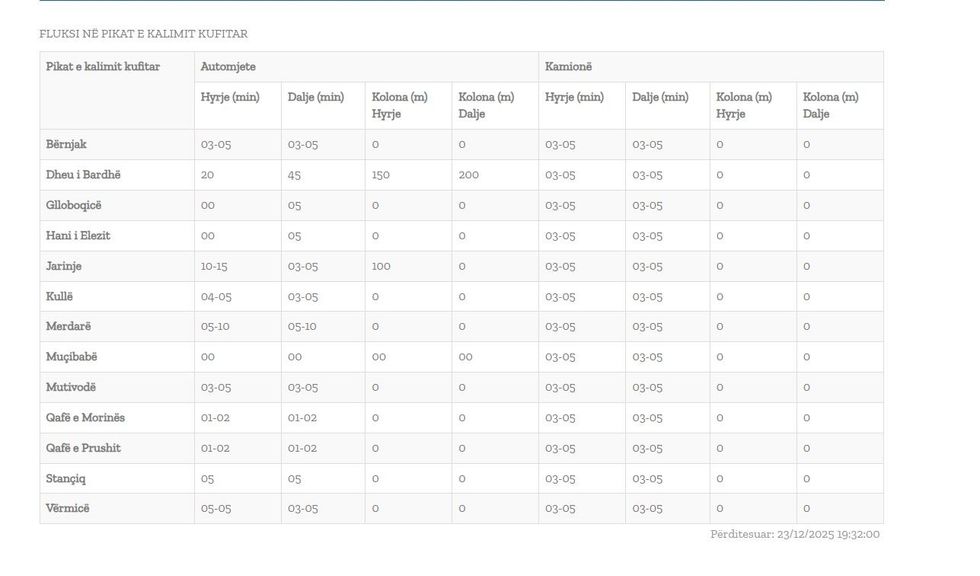Click the 'FLUKSI NË PIKAT E KALIMIT KUFITAR' heading
Viewport: 980px width, 576px height.
(x=143, y=34)
